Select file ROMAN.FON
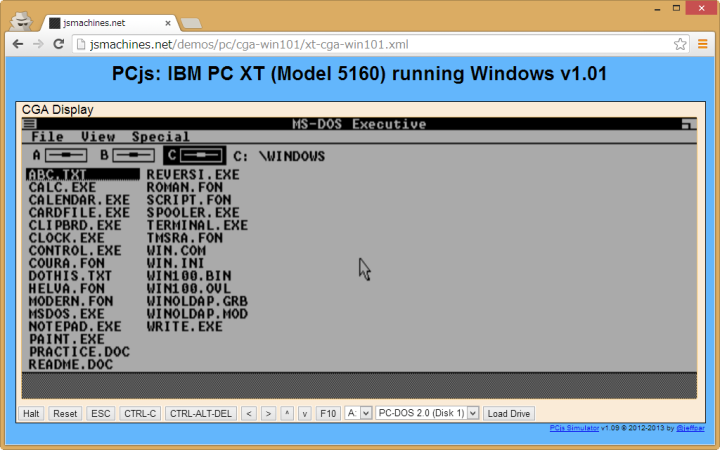This screenshot has width=720, height=450. point(185,187)
